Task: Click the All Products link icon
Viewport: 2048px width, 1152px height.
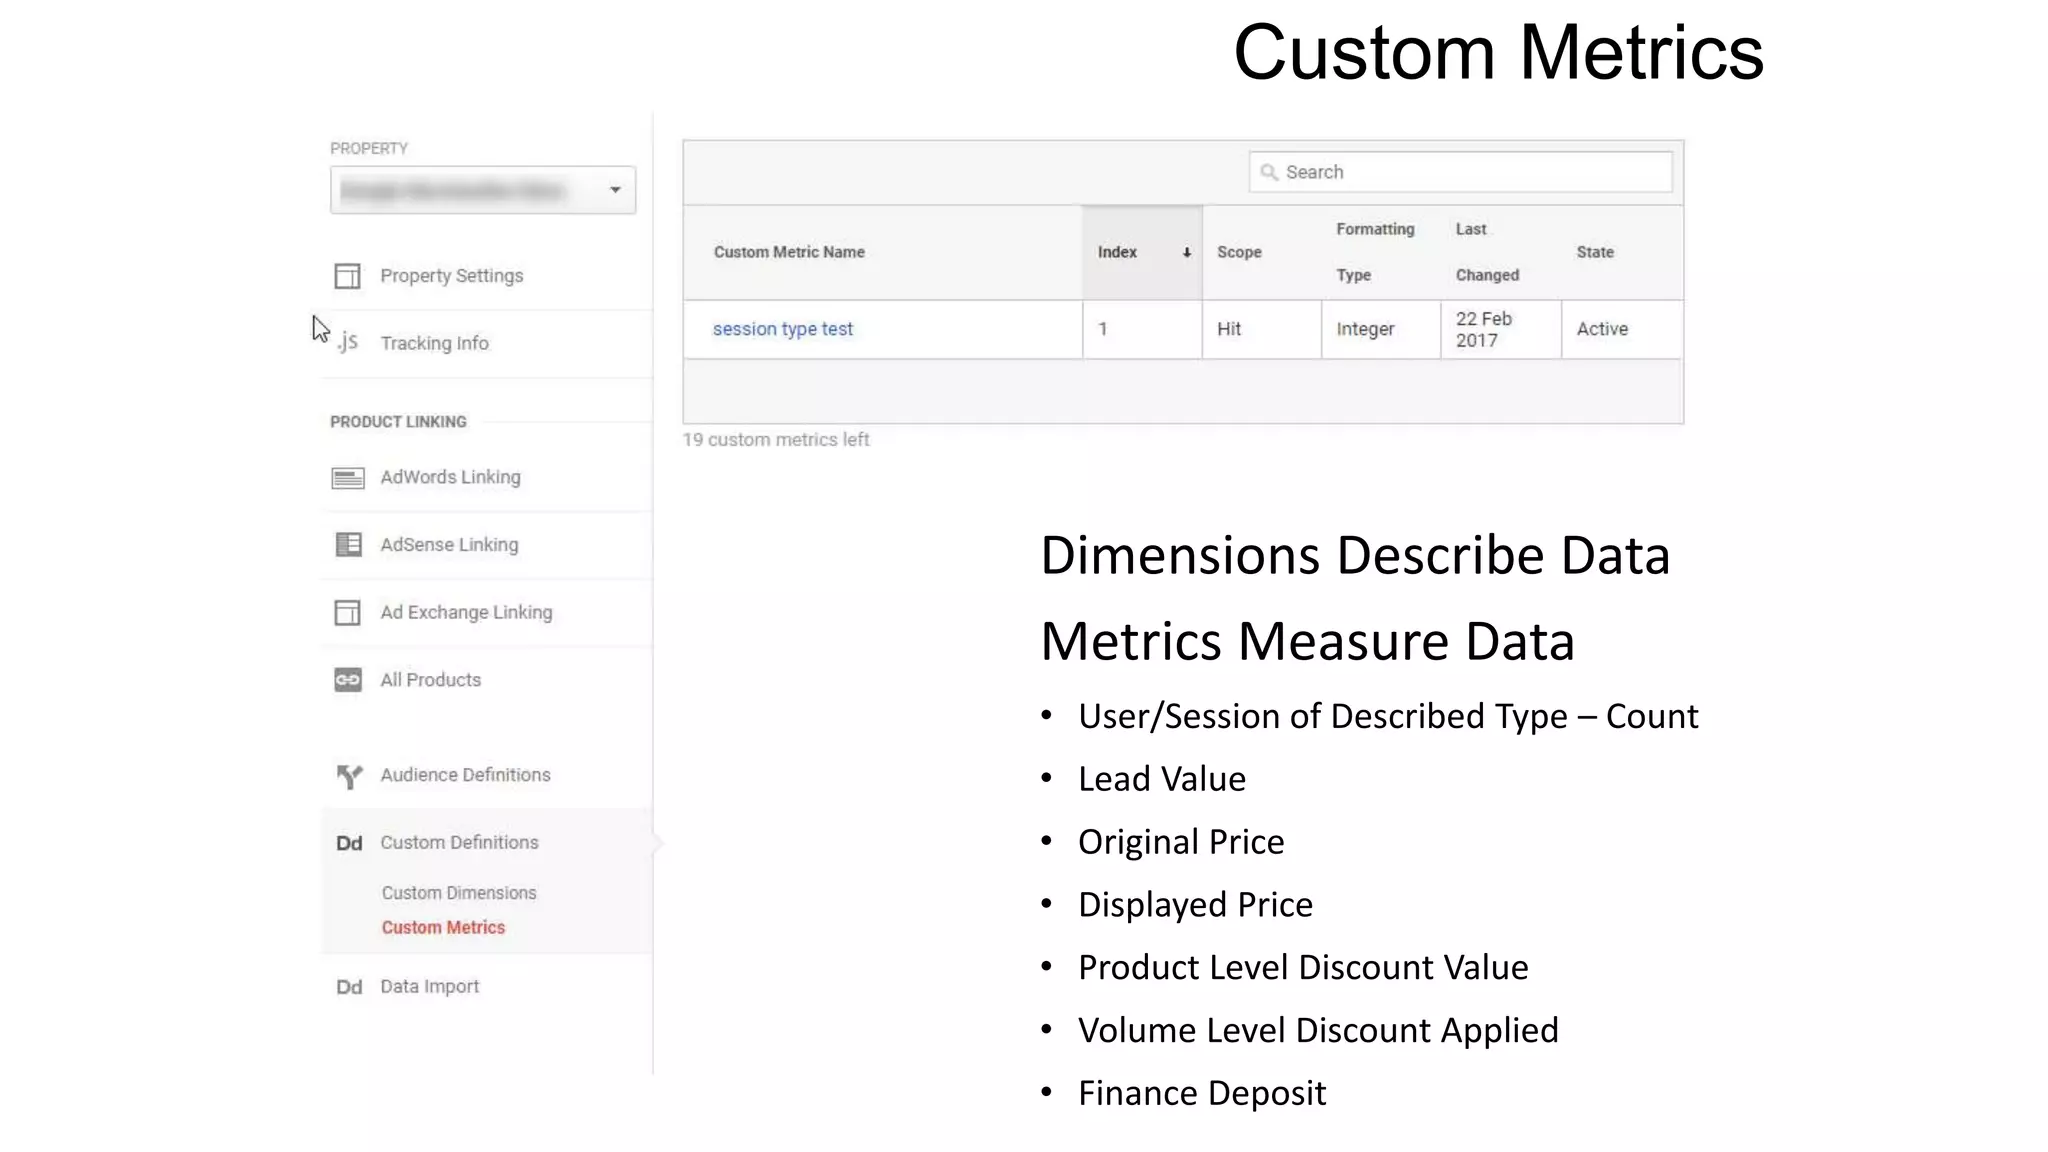Action: click(348, 680)
